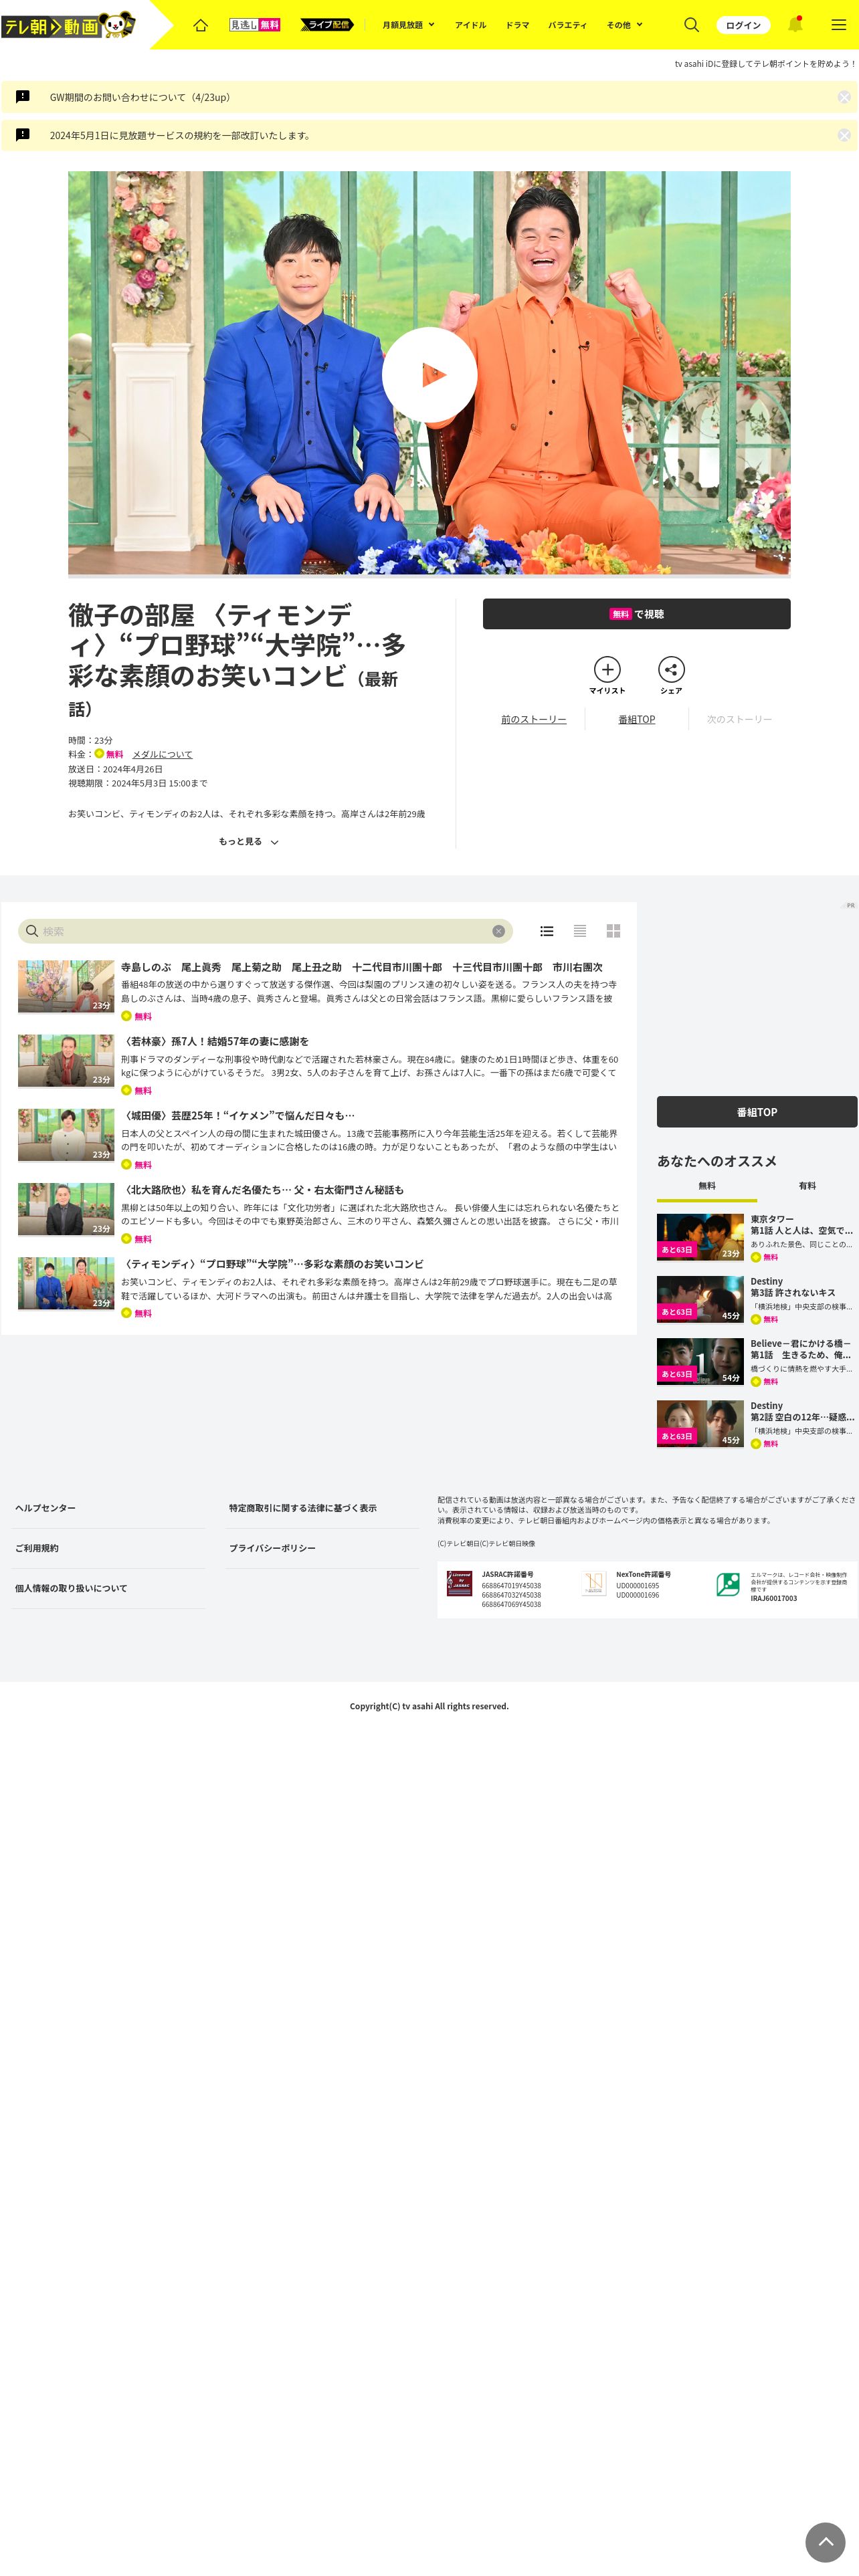Expand the その他 dropdown menu

click(x=624, y=25)
